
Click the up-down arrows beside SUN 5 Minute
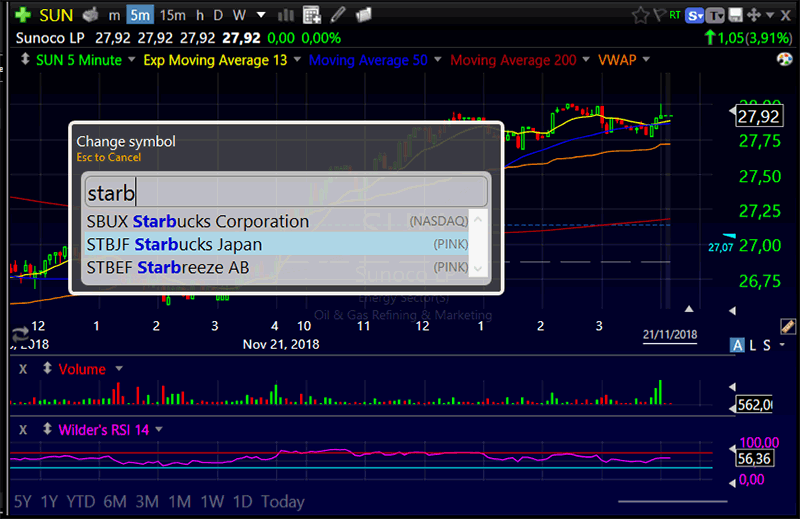coord(24,59)
